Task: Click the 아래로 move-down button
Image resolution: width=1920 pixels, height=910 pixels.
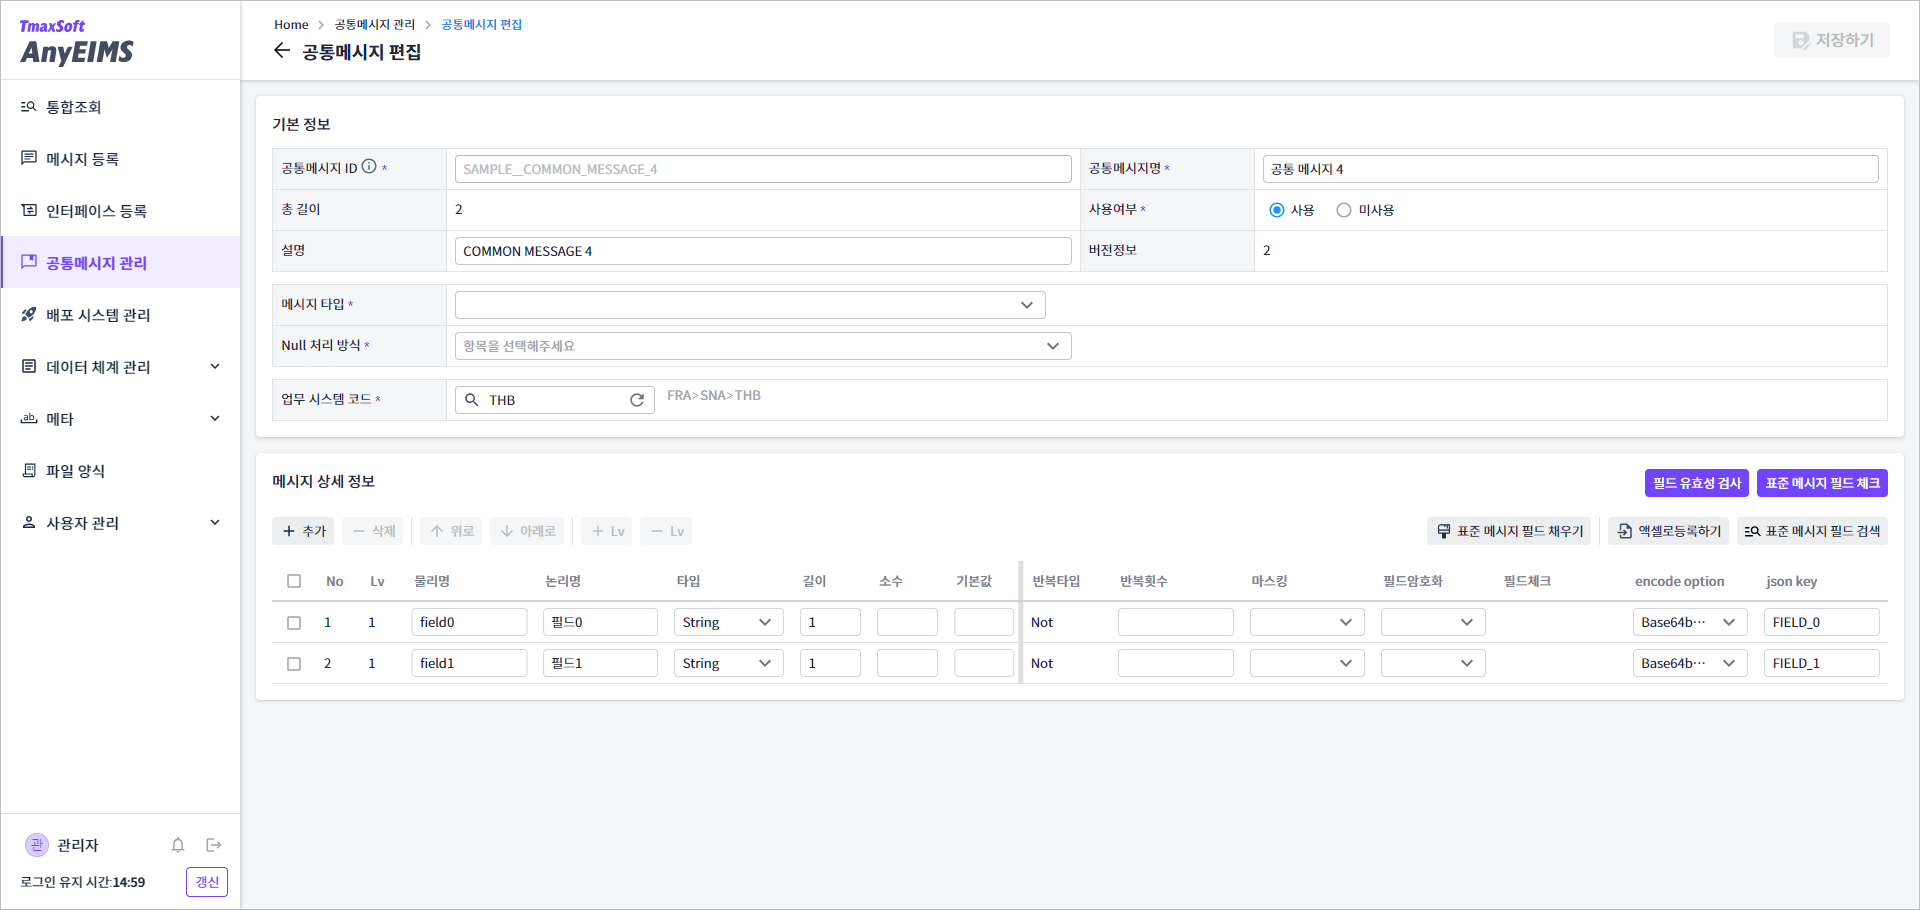Action: click(x=527, y=531)
